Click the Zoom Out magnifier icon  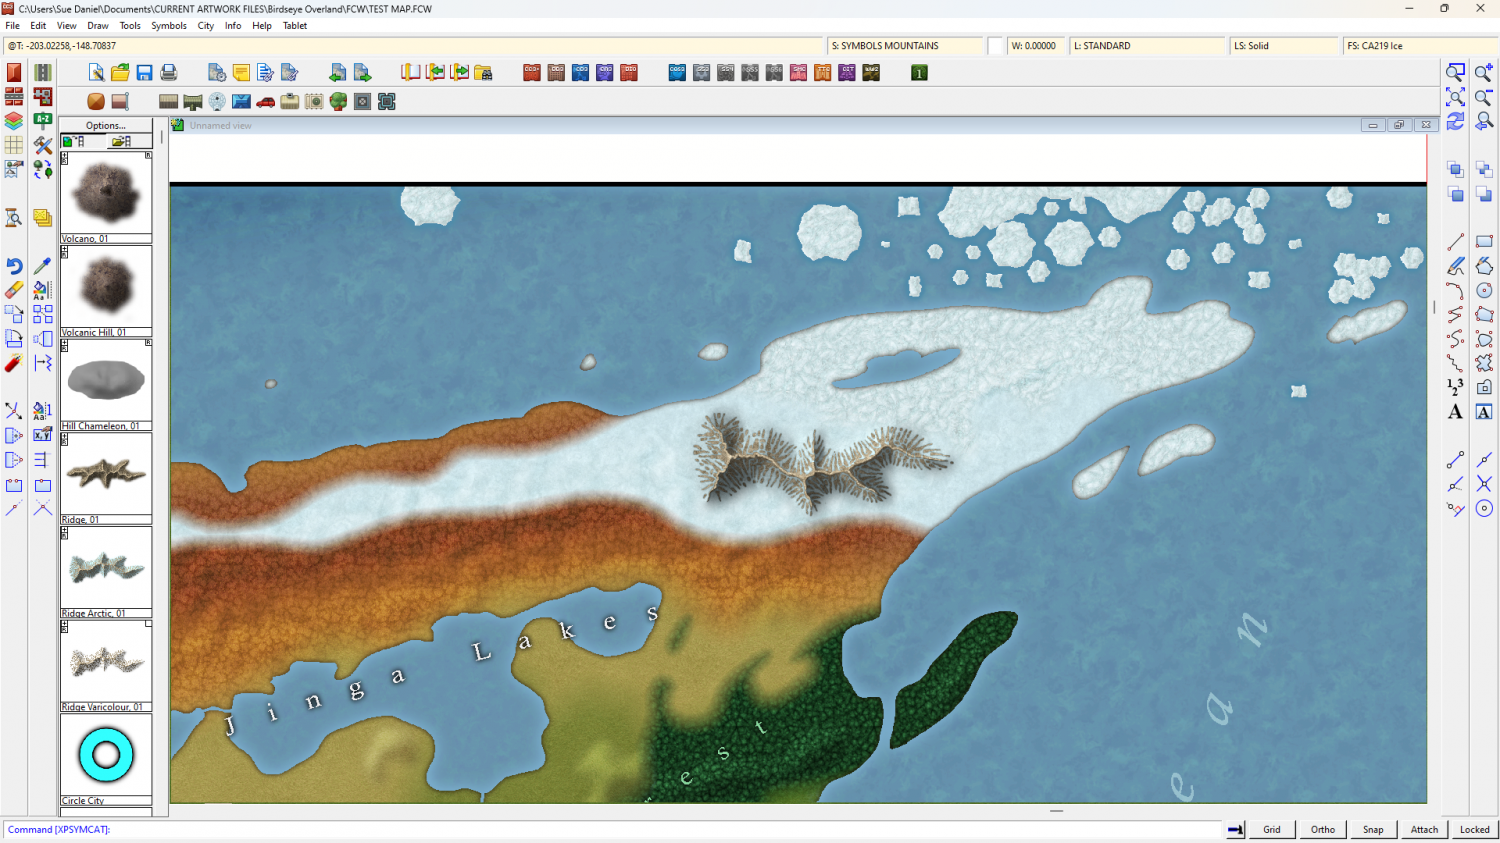tap(1484, 97)
